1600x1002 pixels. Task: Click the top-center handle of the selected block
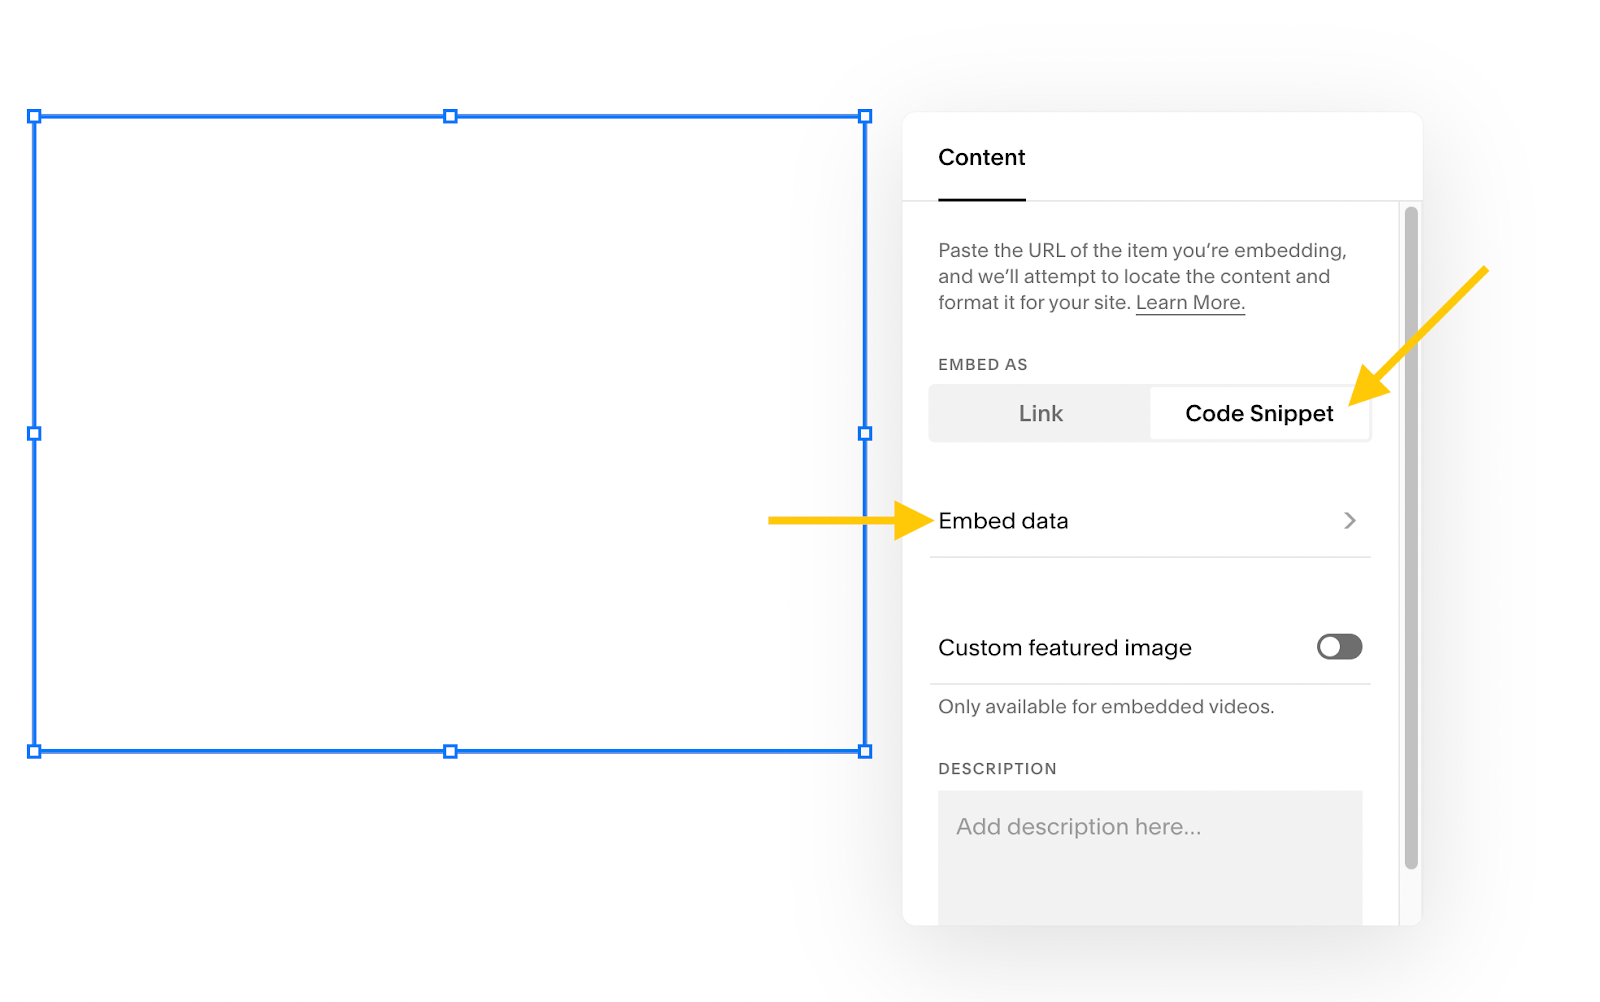point(450,117)
